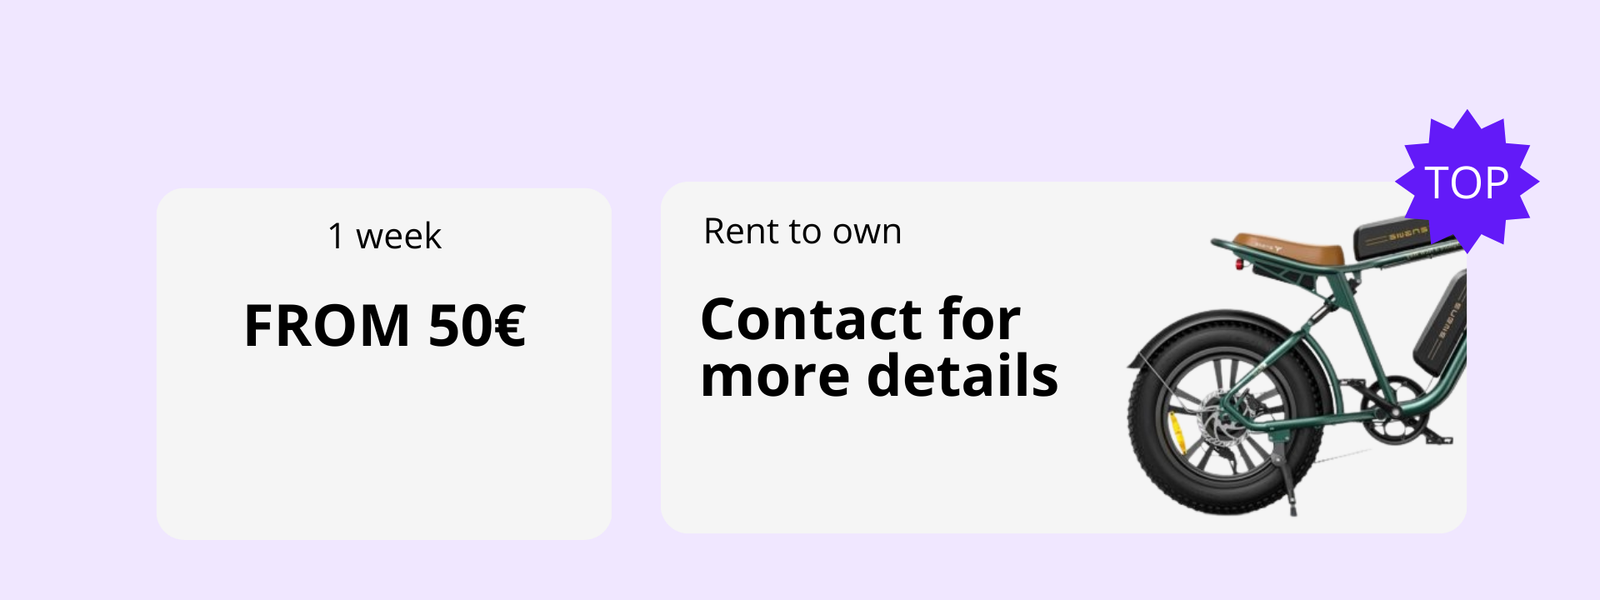Click the black battery pack on the frame

1440,325
